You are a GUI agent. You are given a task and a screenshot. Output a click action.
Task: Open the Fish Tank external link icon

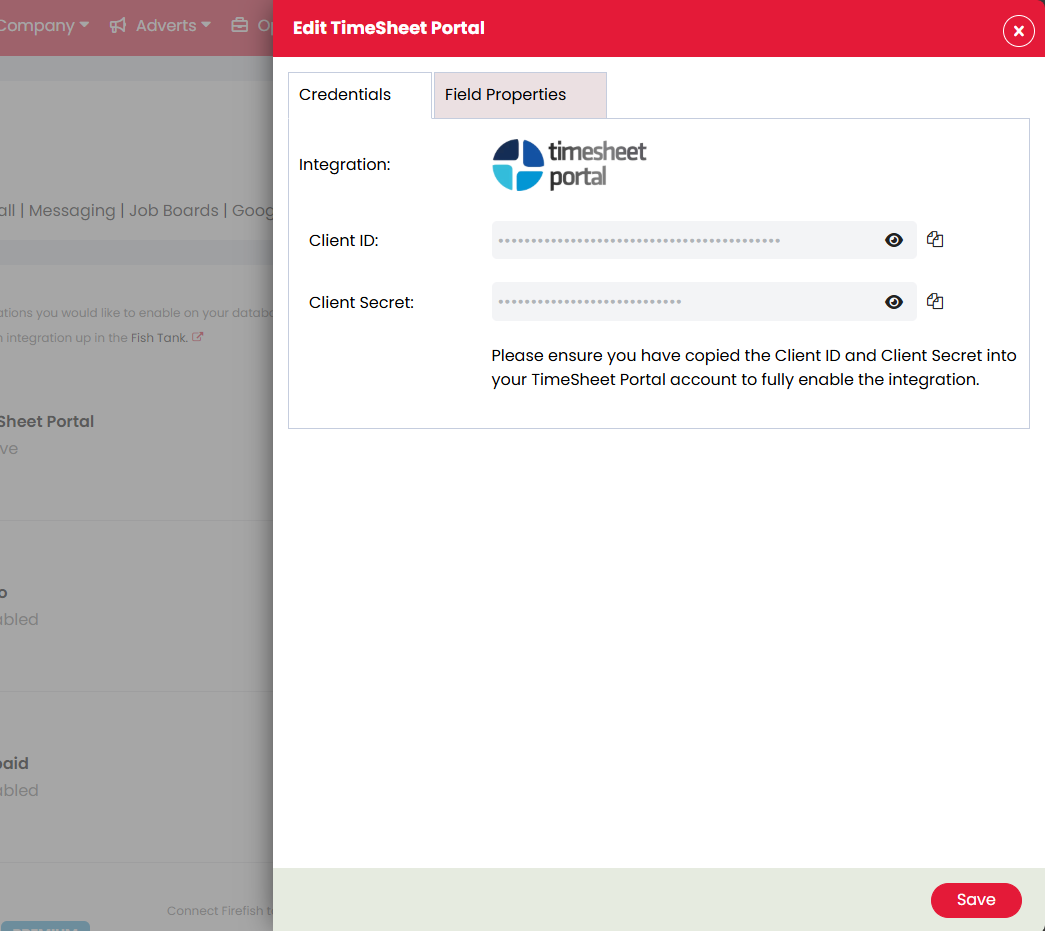tap(197, 337)
